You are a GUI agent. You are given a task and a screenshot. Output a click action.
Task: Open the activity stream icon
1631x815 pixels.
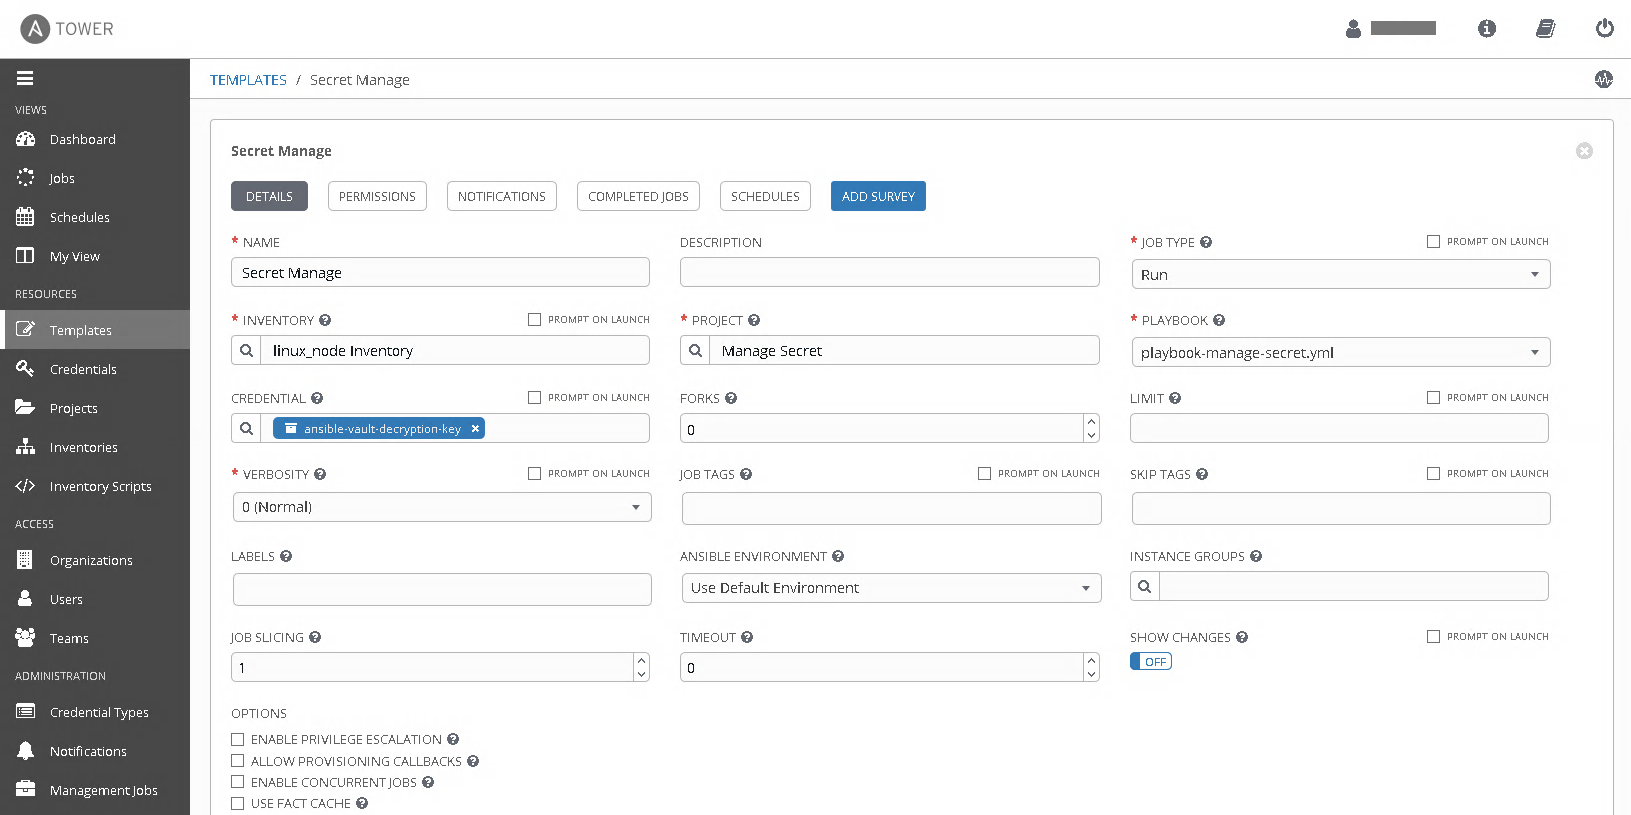click(1604, 79)
